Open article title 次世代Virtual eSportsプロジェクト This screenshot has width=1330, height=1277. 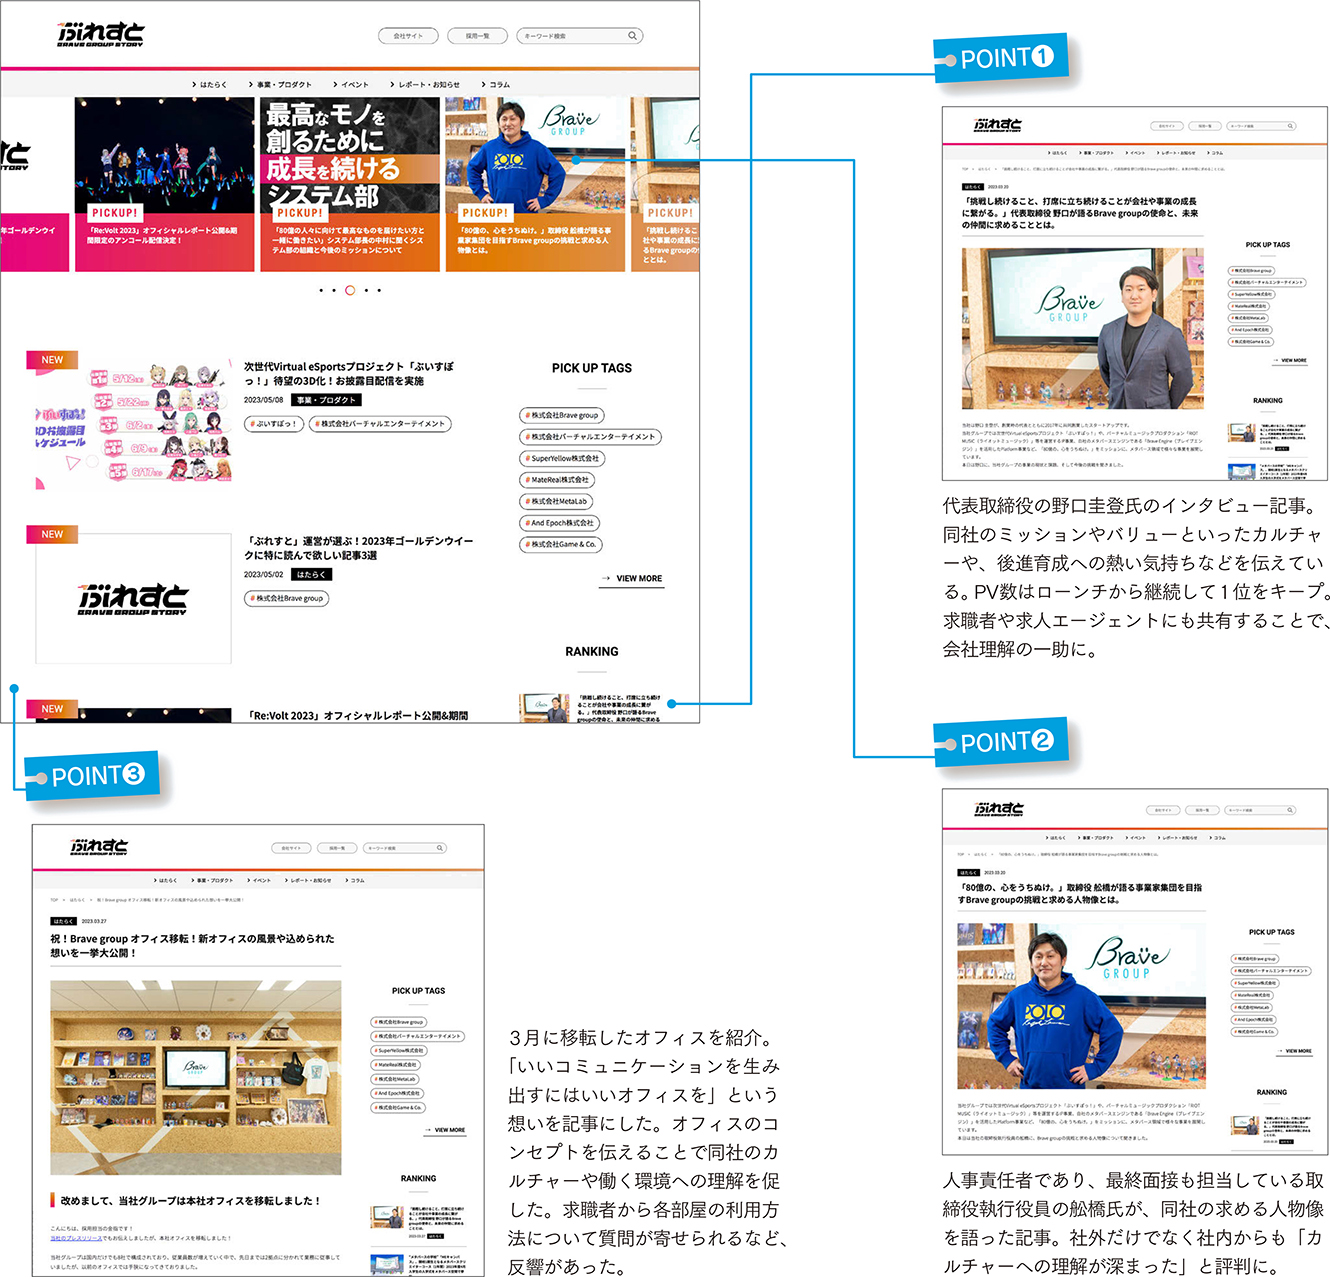[349, 373]
